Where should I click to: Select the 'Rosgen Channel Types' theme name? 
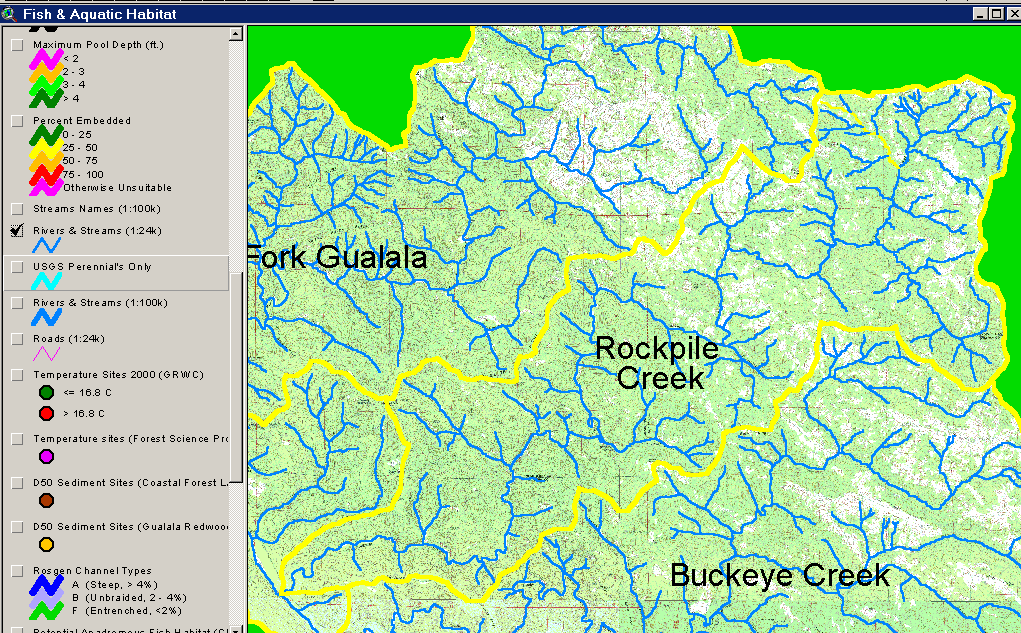(x=92, y=571)
